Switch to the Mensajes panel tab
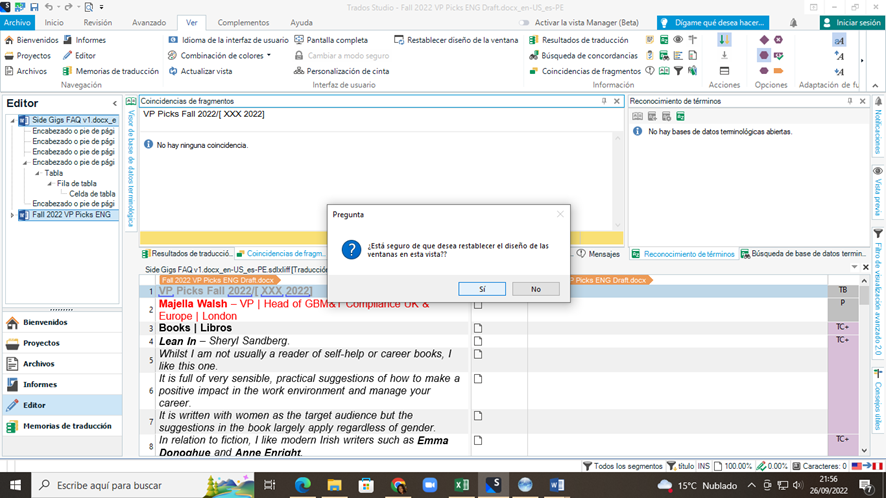The image size is (886, 498). point(598,254)
